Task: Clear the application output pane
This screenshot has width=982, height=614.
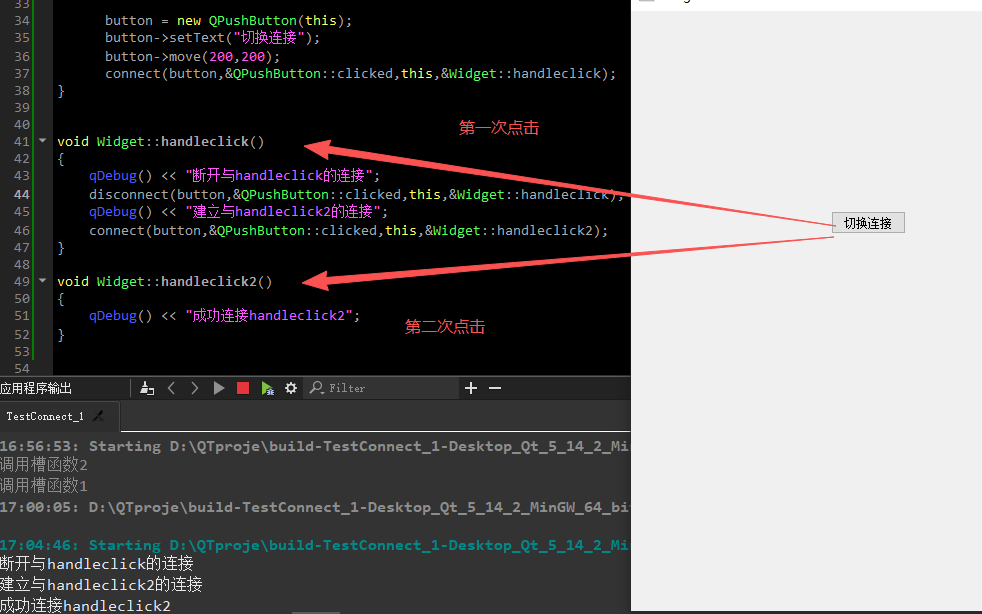Action: click(147, 388)
